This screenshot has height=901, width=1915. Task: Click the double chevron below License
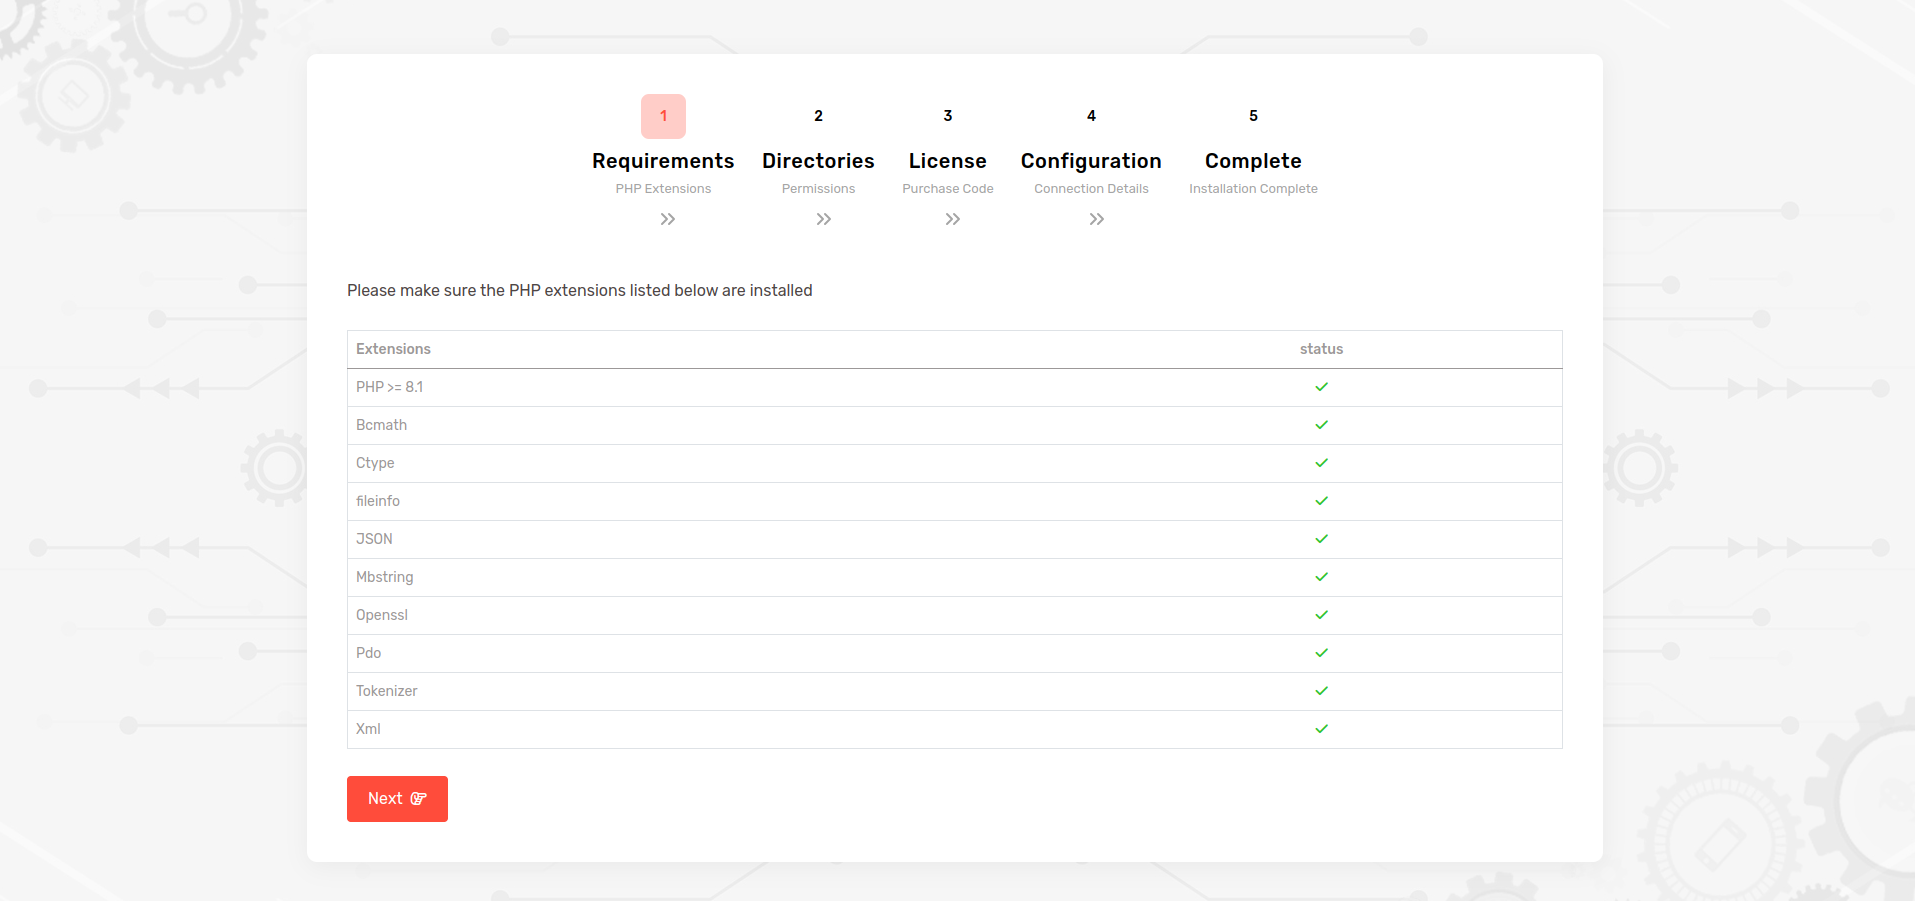pos(952,219)
